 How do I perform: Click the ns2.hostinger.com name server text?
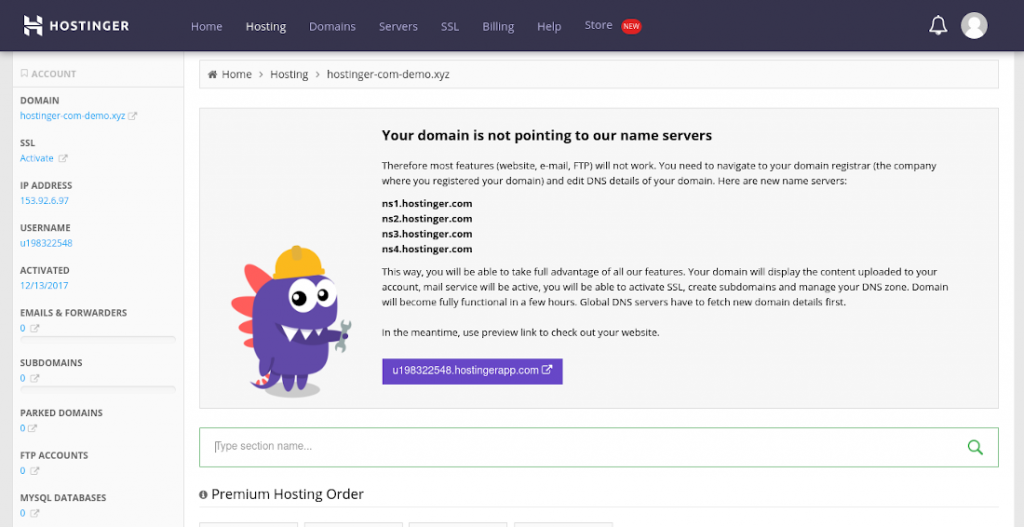pyautogui.click(x=427, y=219)
